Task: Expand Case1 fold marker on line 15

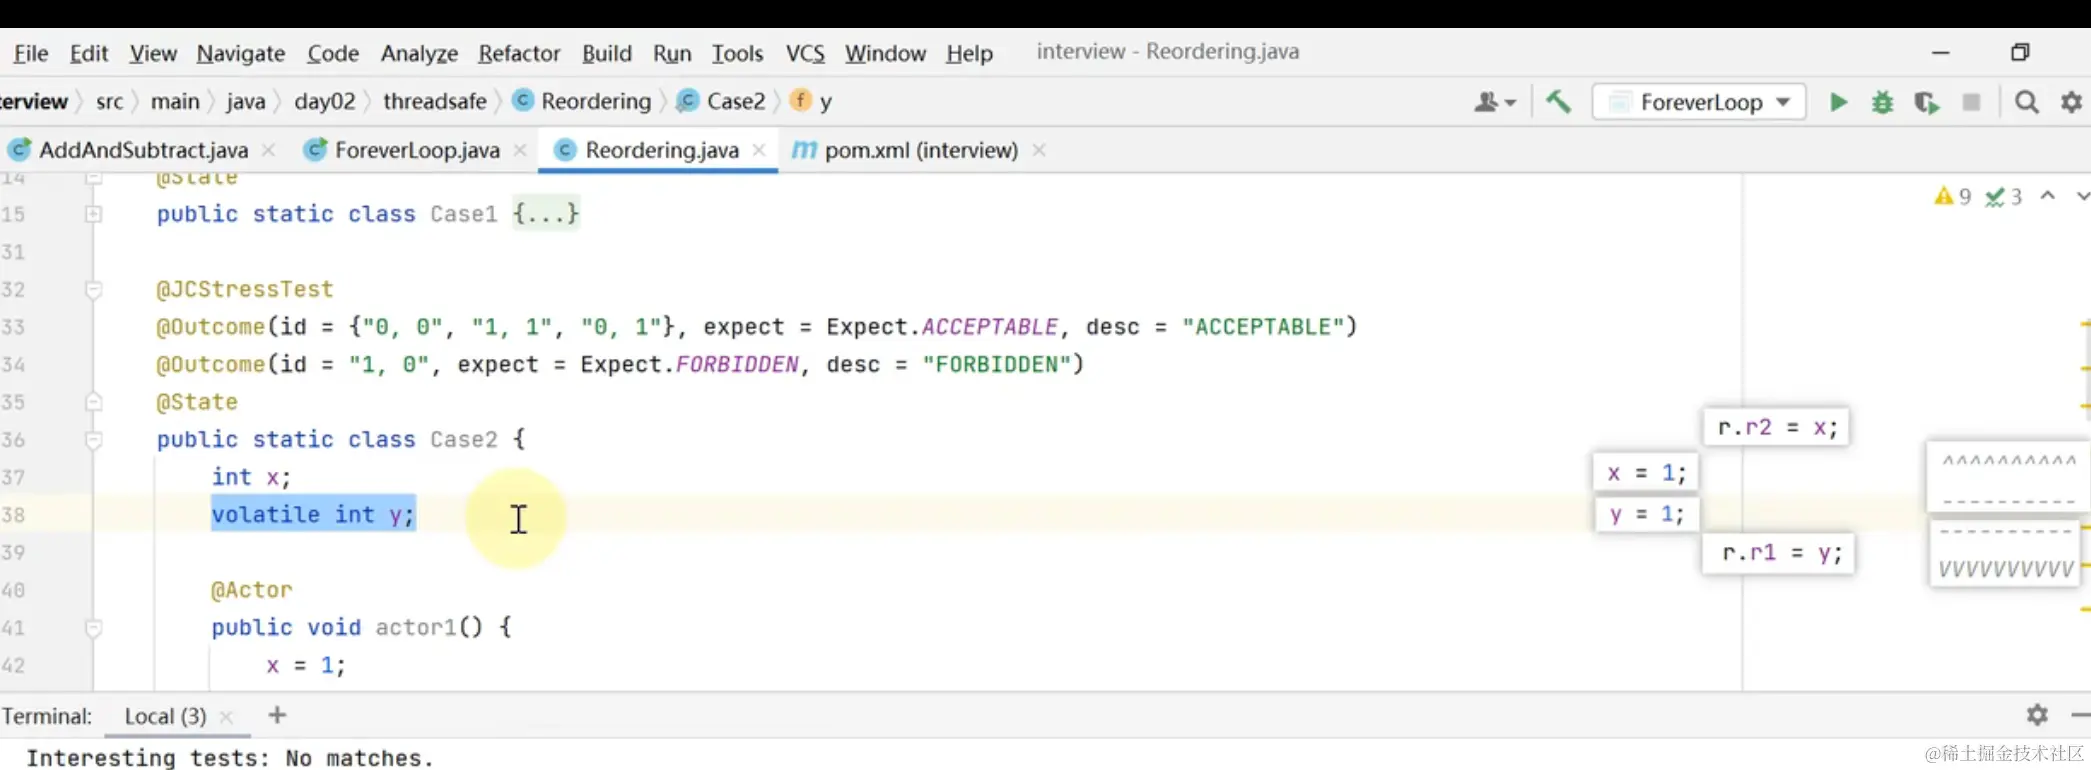Action: (93, 214)
